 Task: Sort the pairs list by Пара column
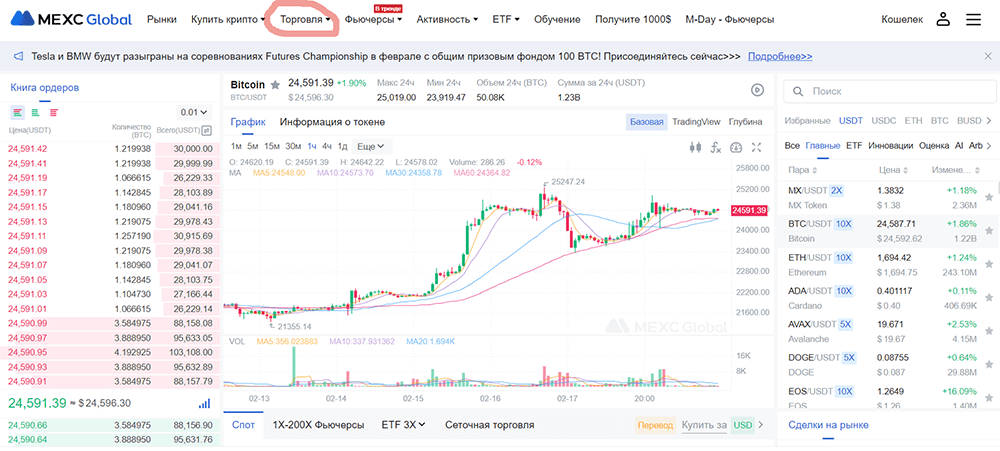(x=803, y=171)
